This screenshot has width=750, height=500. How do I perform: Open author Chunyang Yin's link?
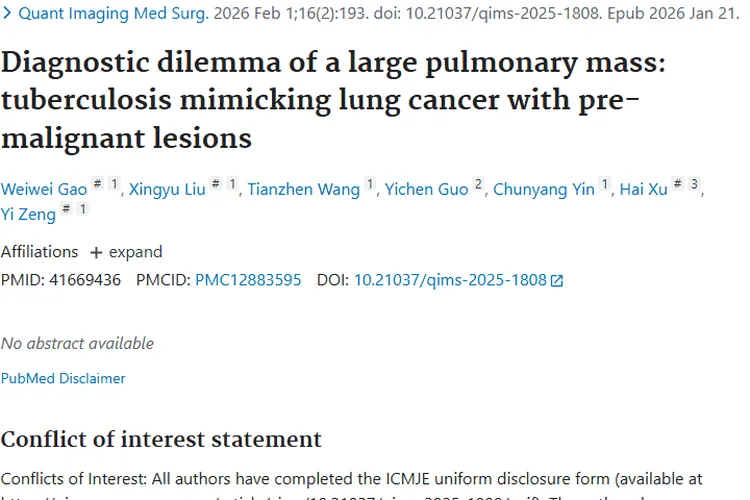(544, 189)
